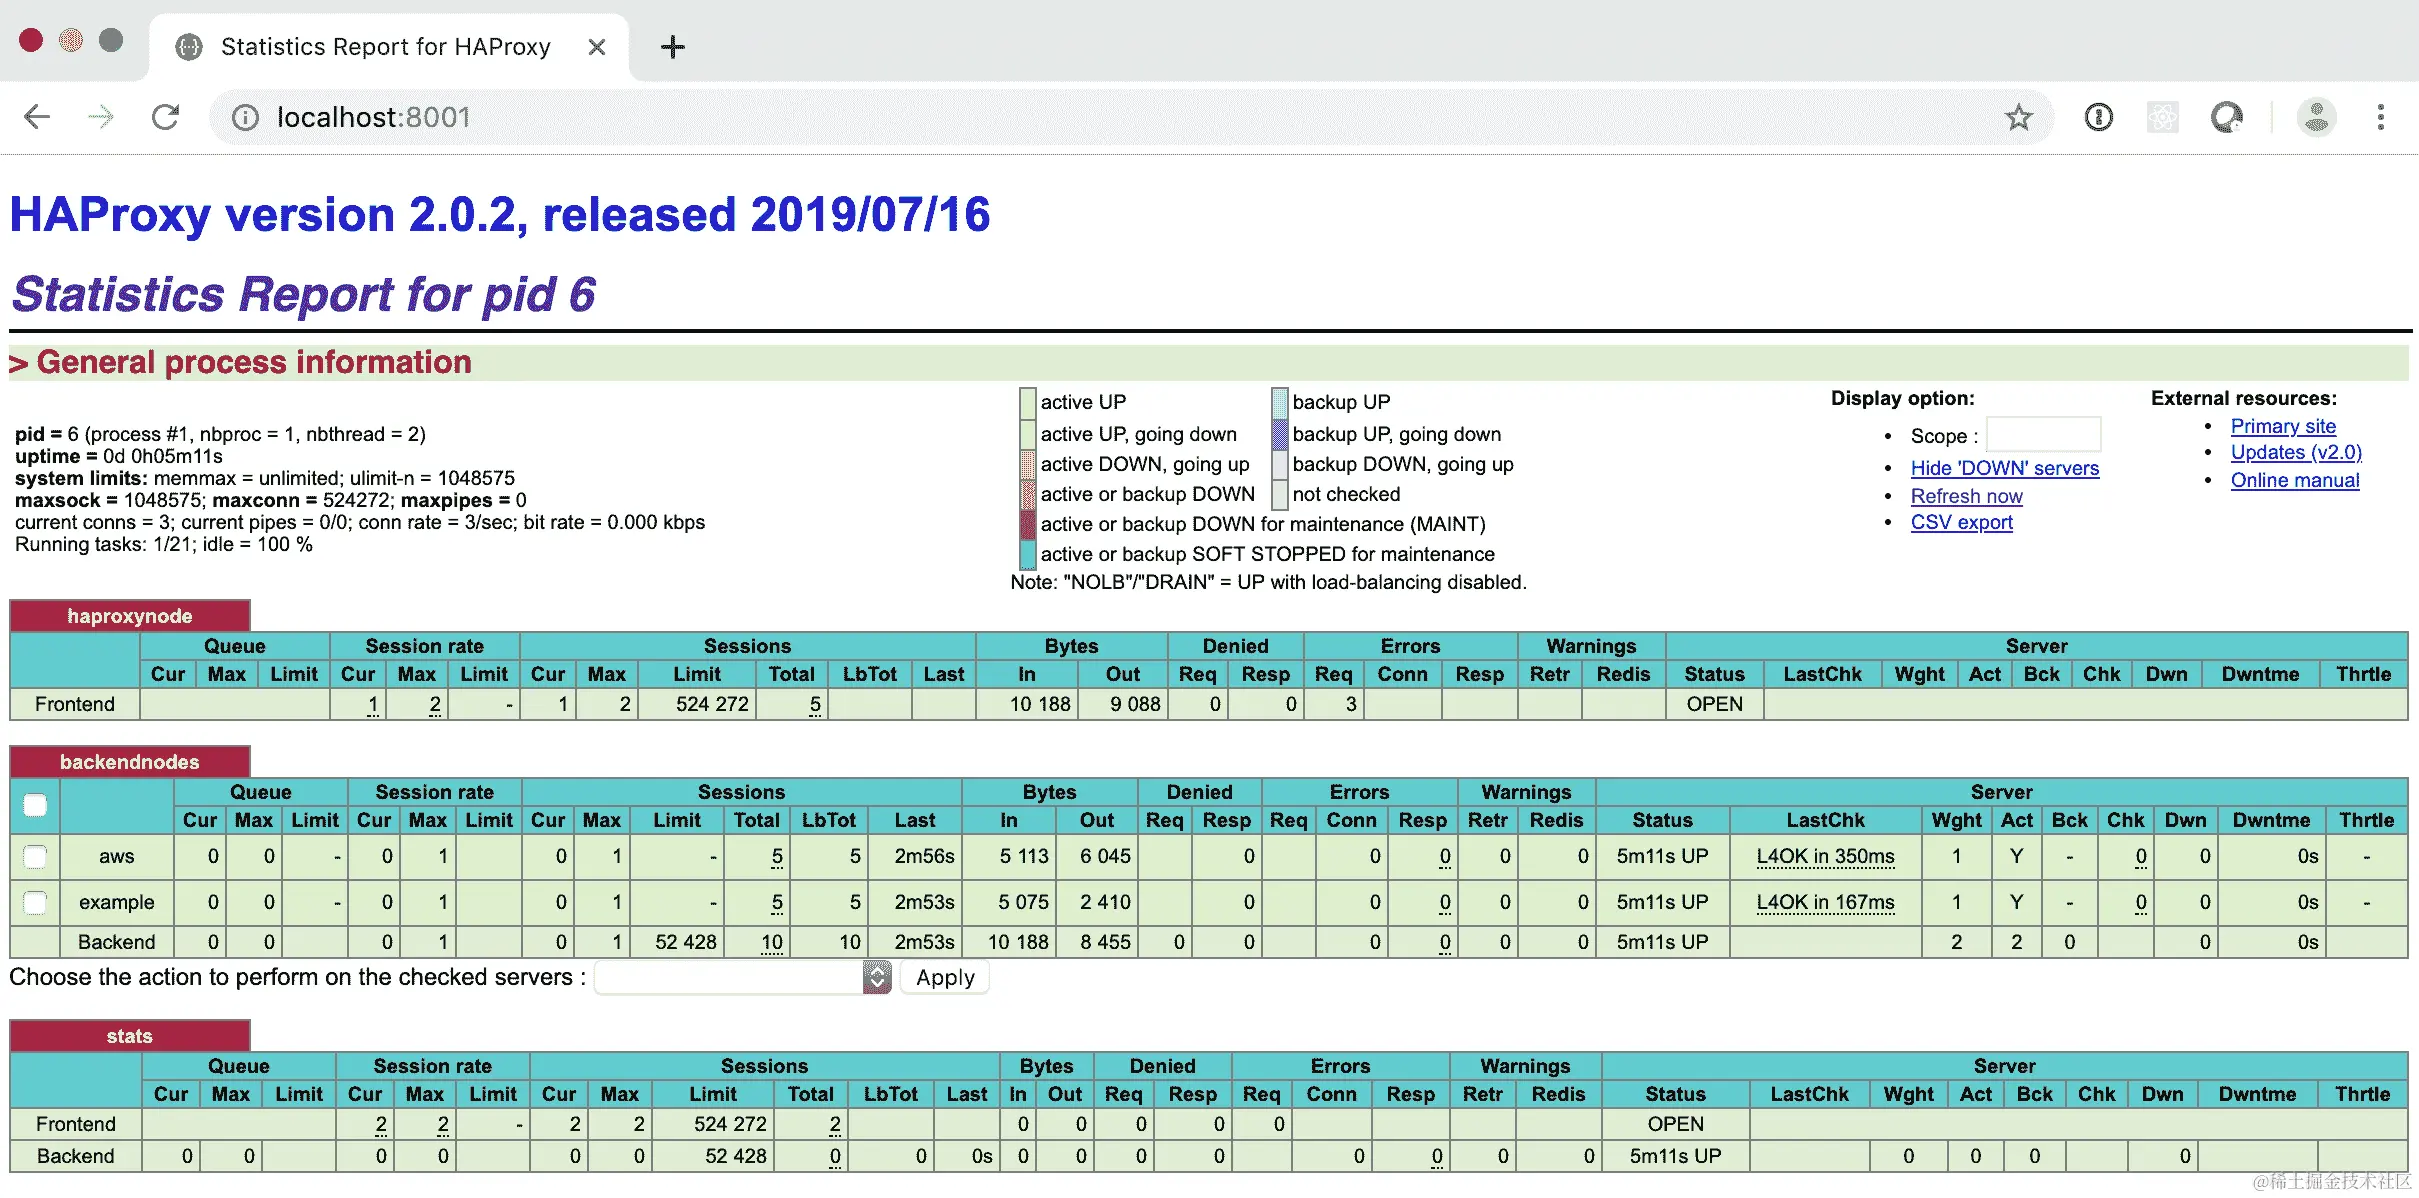This screenshot has height=1198, width=2419.
Task: Open the user profile avatar icon
Action: [2315, 117]
